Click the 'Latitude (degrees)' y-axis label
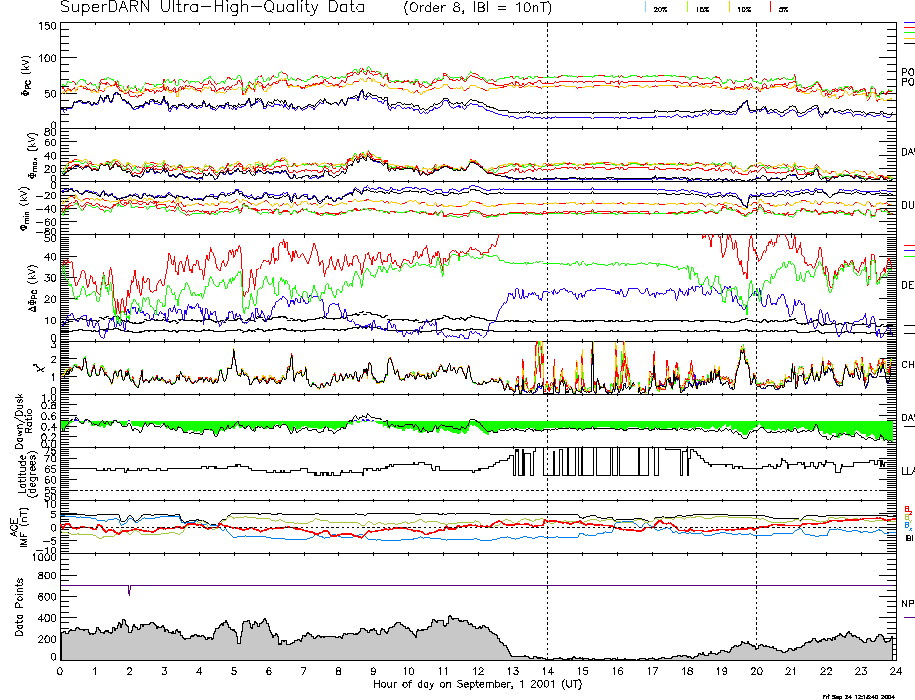The height and width of the screenshot is (700, 915). [x=20, y=472]
